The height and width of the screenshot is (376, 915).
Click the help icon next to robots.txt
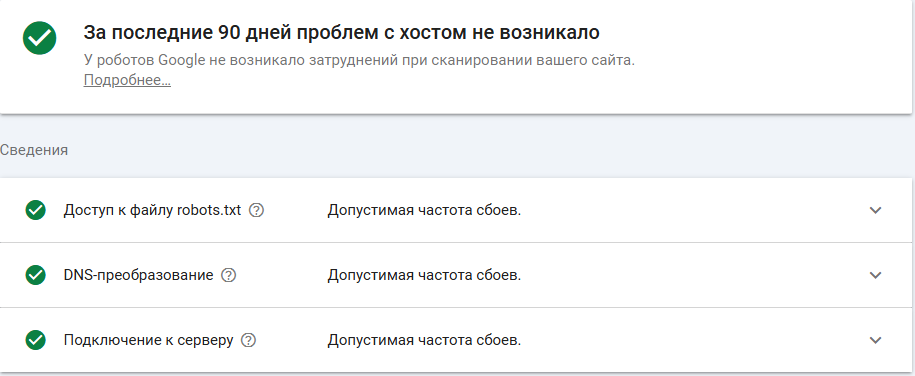coord(256,210)
